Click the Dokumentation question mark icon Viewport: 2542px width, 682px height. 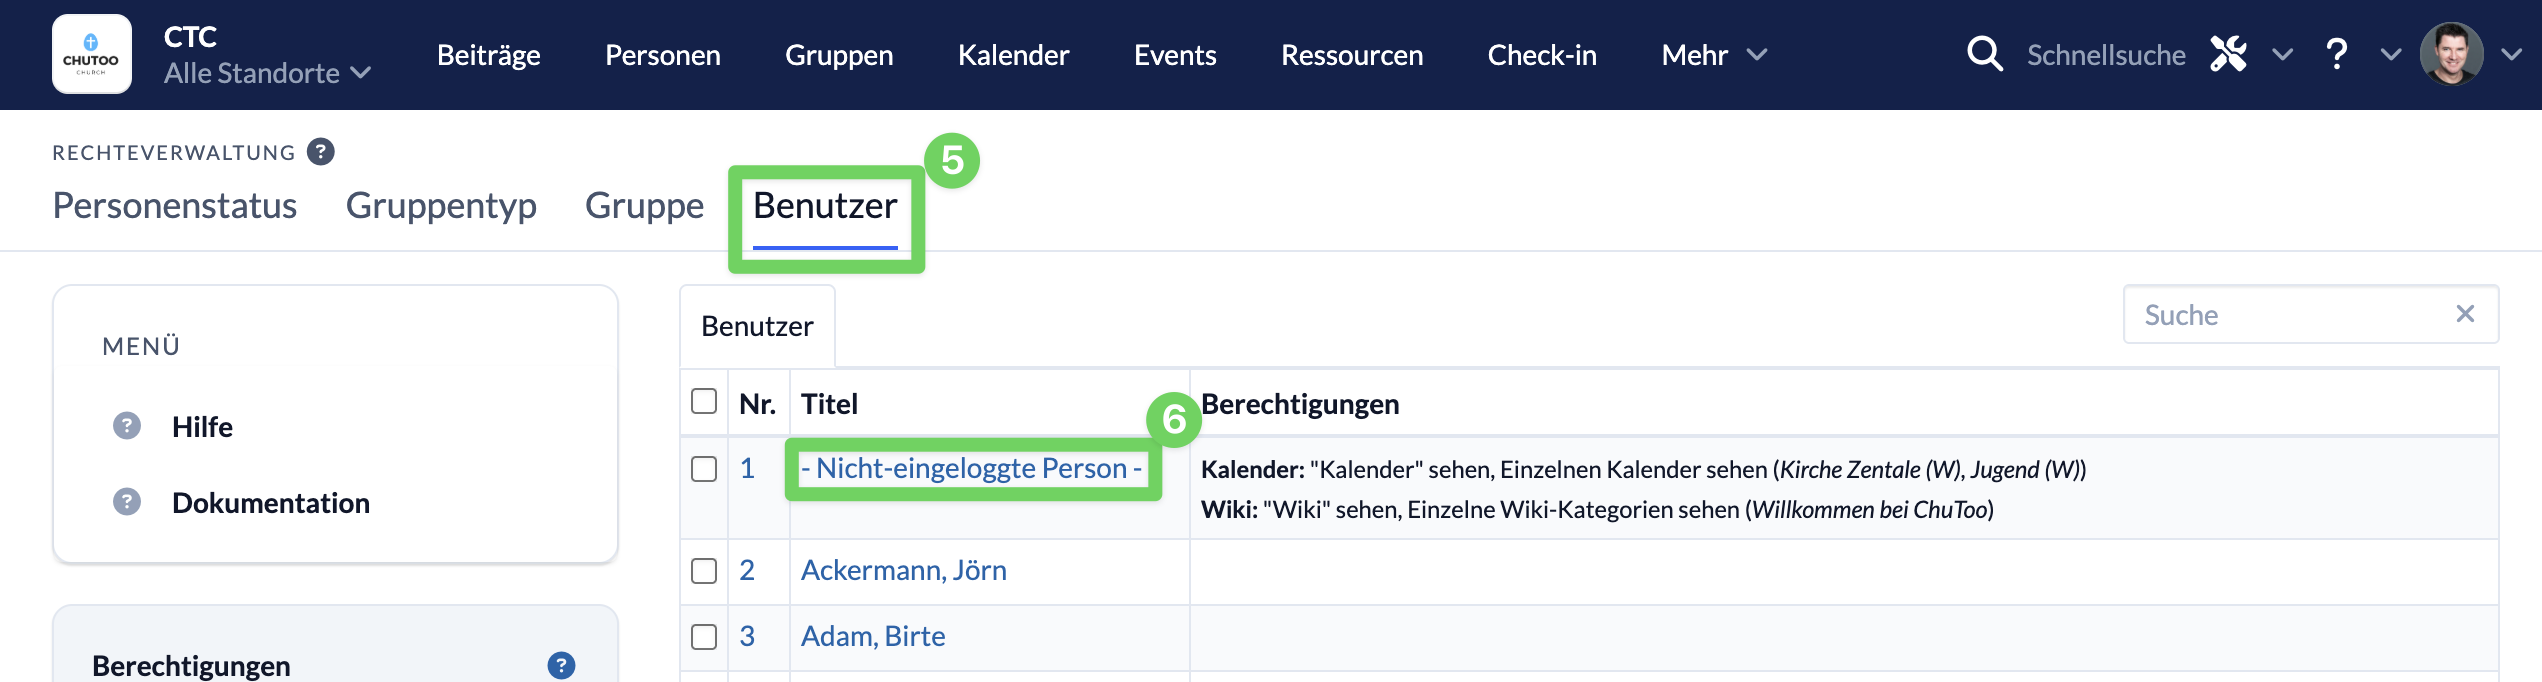(x=127, y=502)
